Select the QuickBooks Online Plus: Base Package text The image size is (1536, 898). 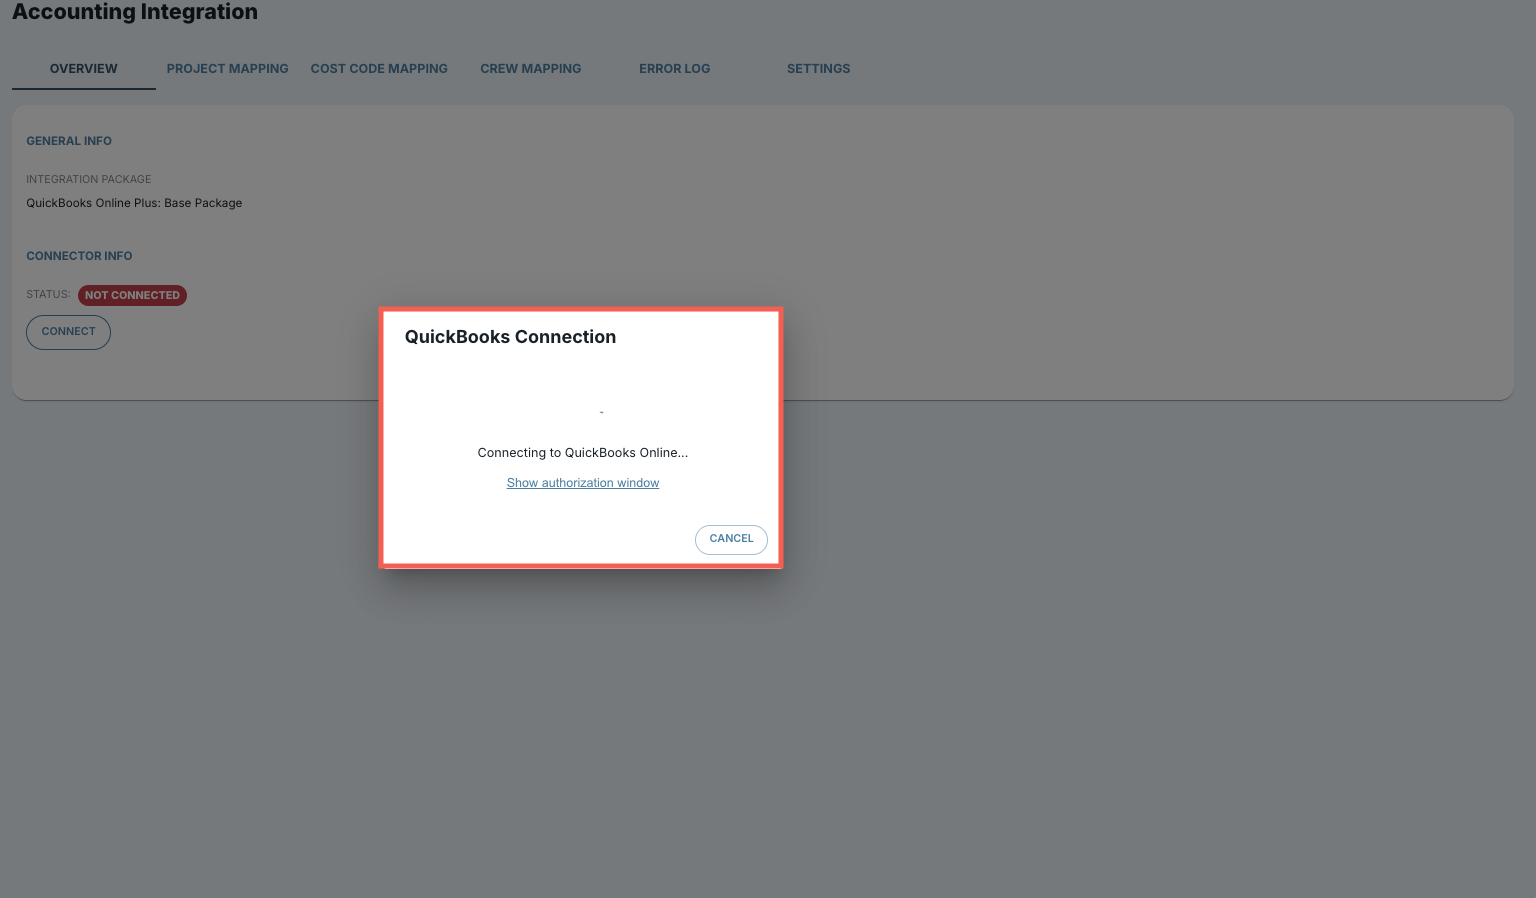coord(134,203)
